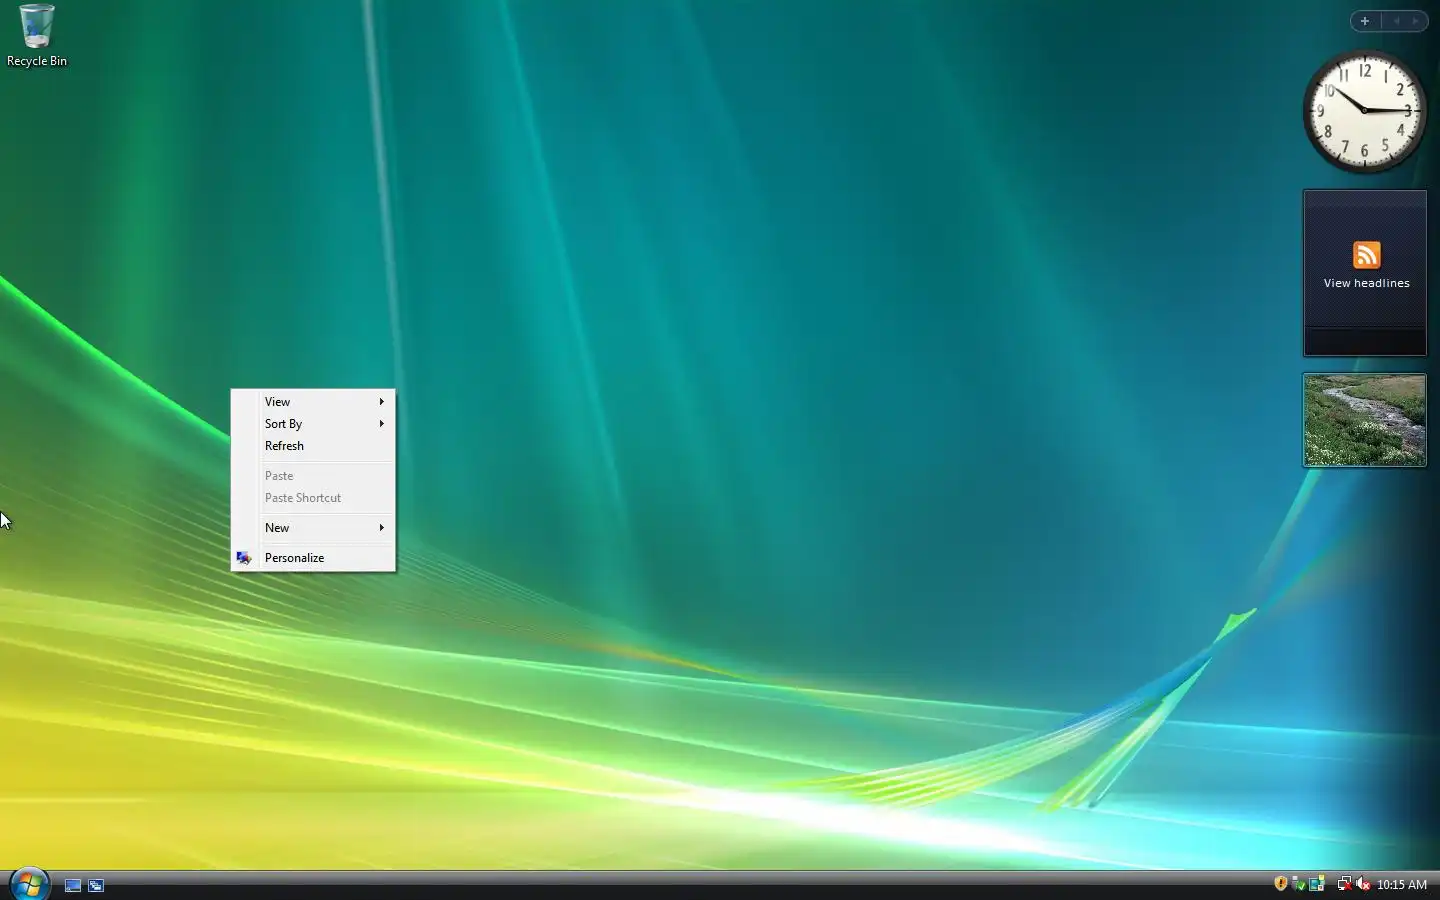Expand the Sort By submenu arrow
The image size is (1440, 900).
coord(381,424)
